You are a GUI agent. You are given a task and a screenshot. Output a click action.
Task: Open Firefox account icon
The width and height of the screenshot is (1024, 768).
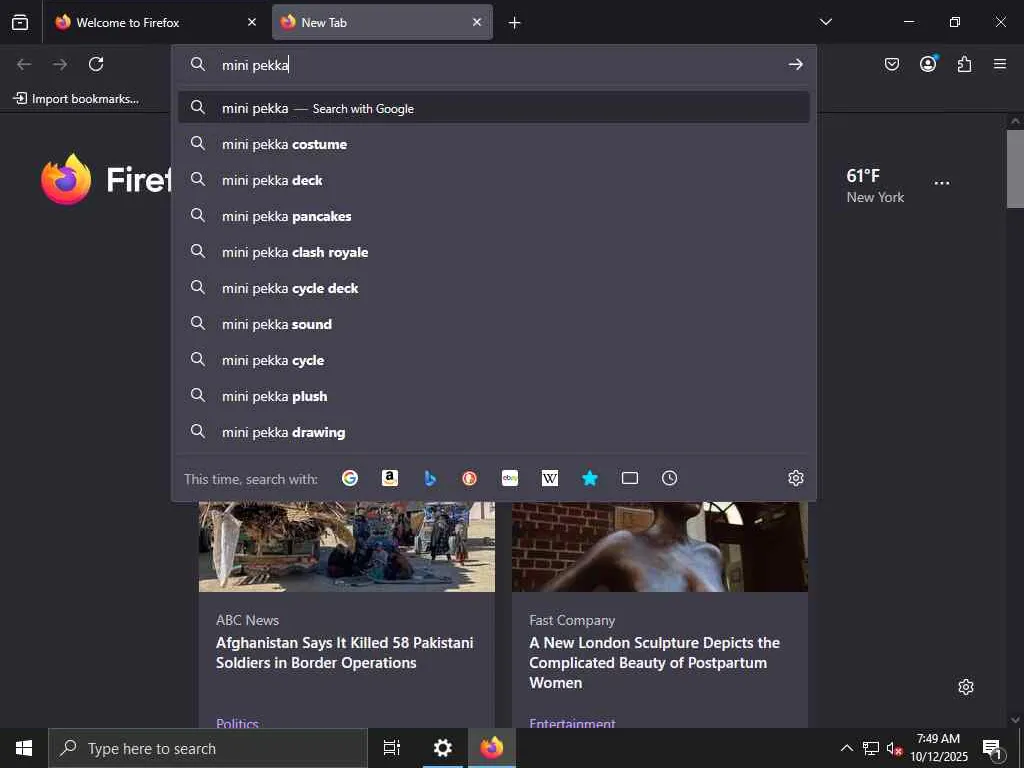point(928,63)
